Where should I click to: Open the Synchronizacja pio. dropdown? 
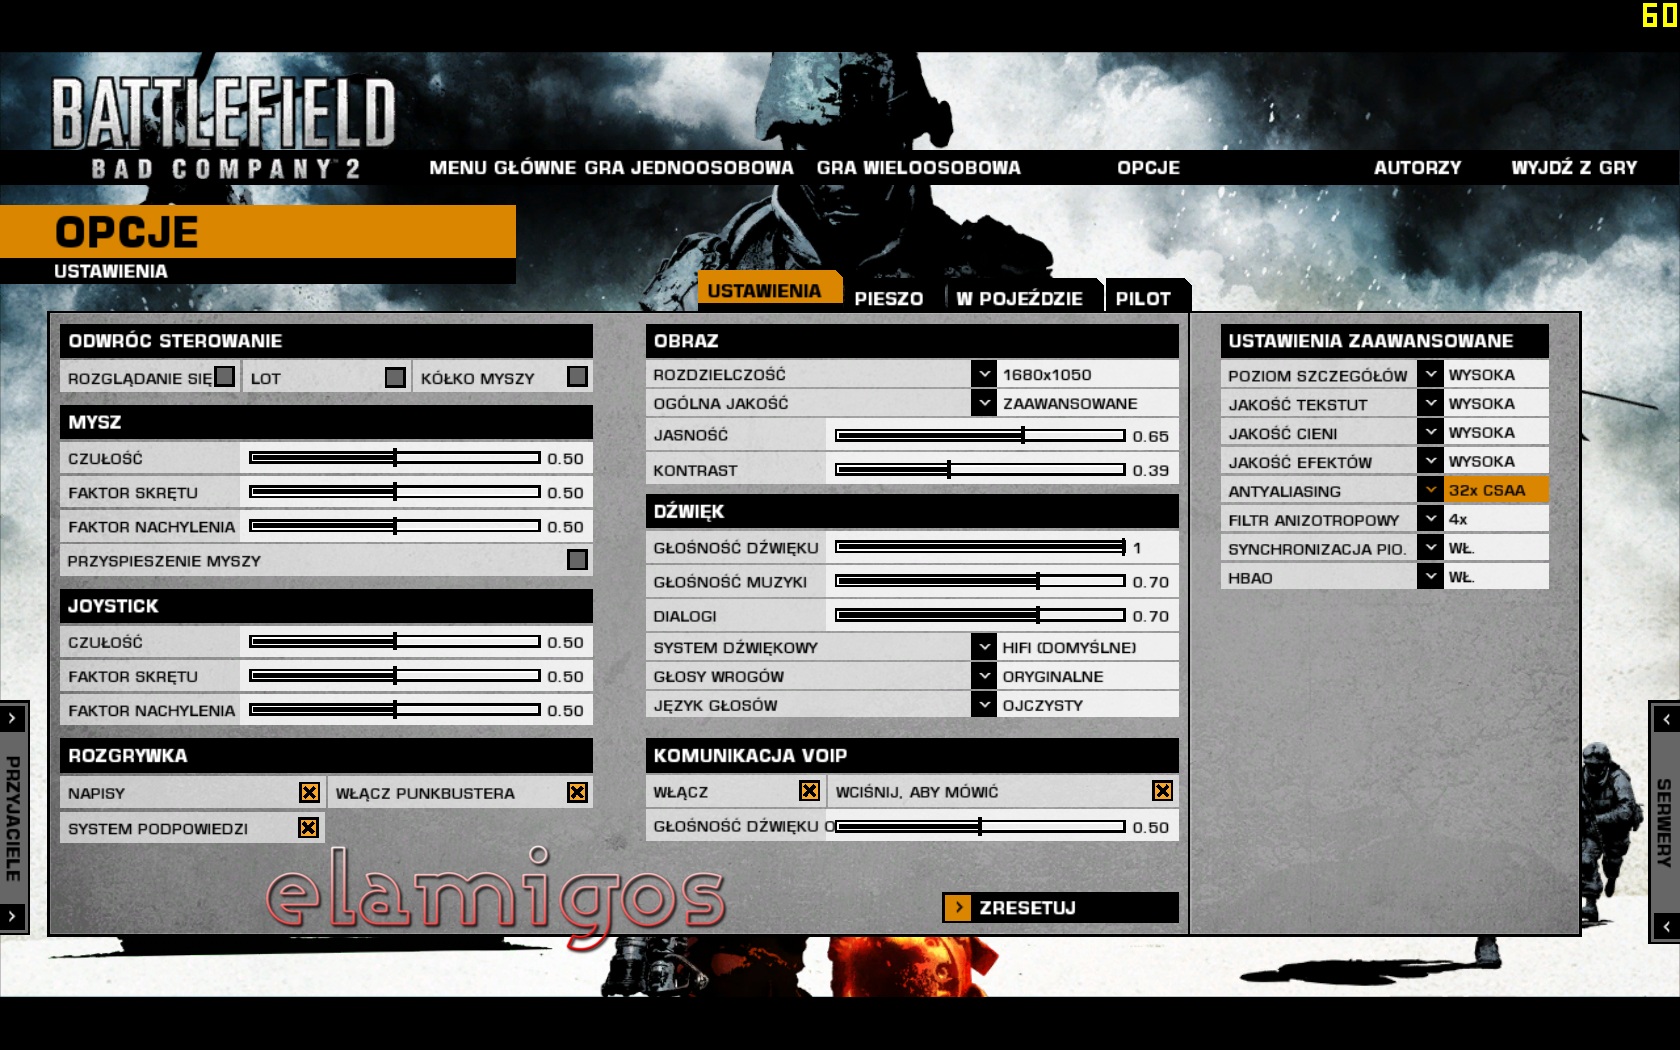coord(1430,548)
